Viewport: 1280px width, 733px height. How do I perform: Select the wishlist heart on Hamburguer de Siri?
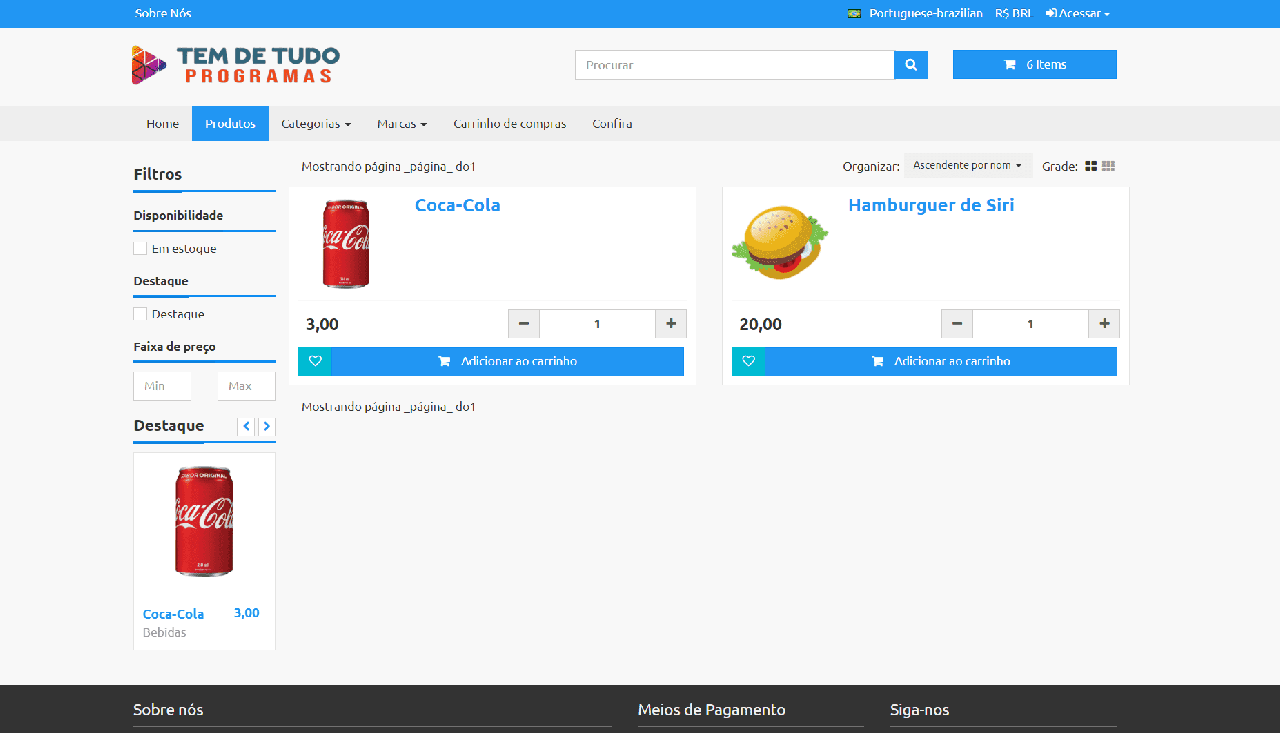[748, 361]
